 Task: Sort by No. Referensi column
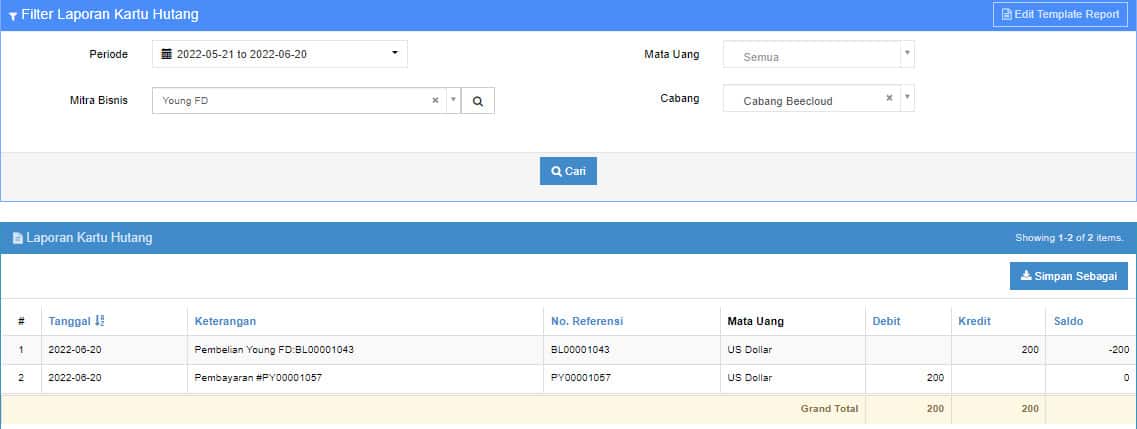[x=587, y=321]
